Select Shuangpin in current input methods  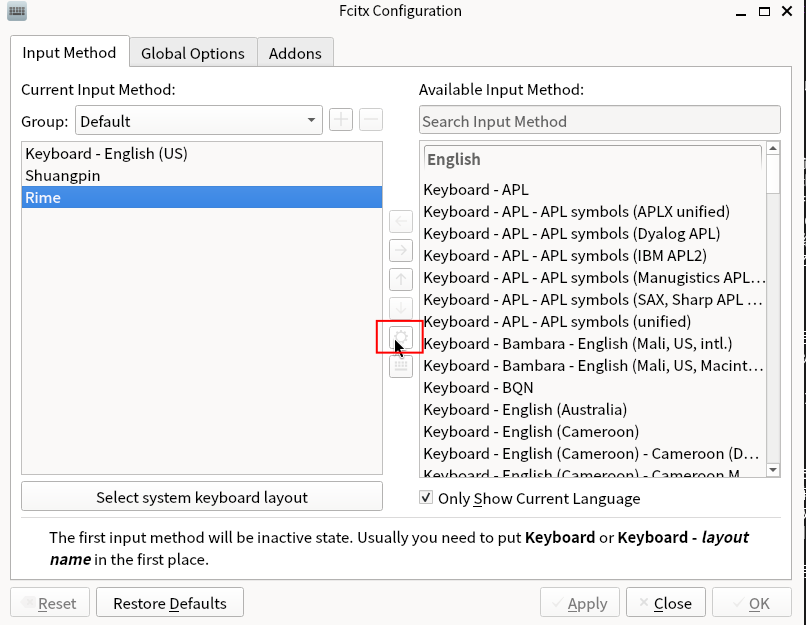[63, 175]
